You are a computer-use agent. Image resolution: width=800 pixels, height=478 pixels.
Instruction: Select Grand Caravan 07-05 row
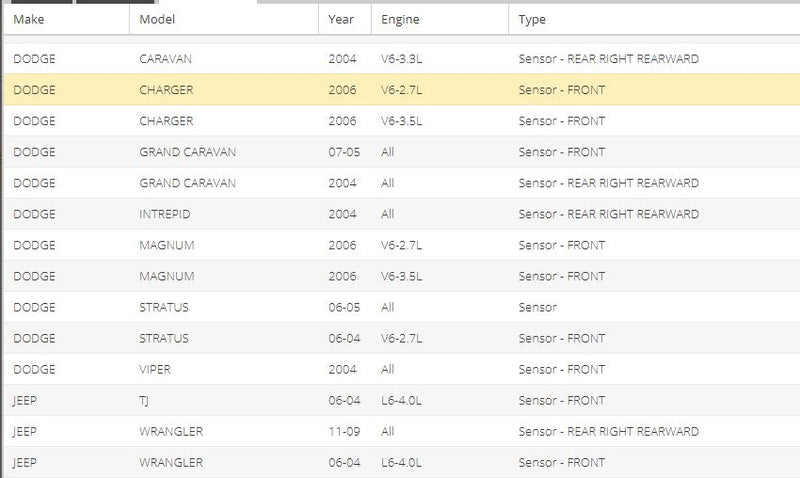[x=402, y=152]
